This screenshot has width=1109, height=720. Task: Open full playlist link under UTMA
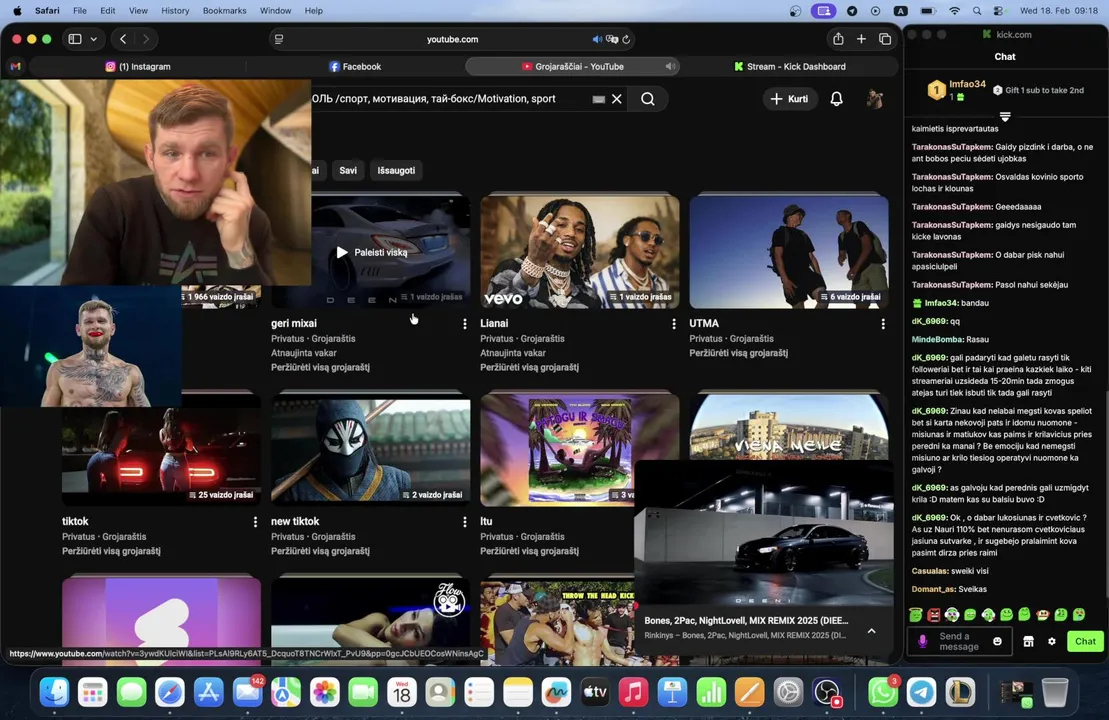click(738, 353)
